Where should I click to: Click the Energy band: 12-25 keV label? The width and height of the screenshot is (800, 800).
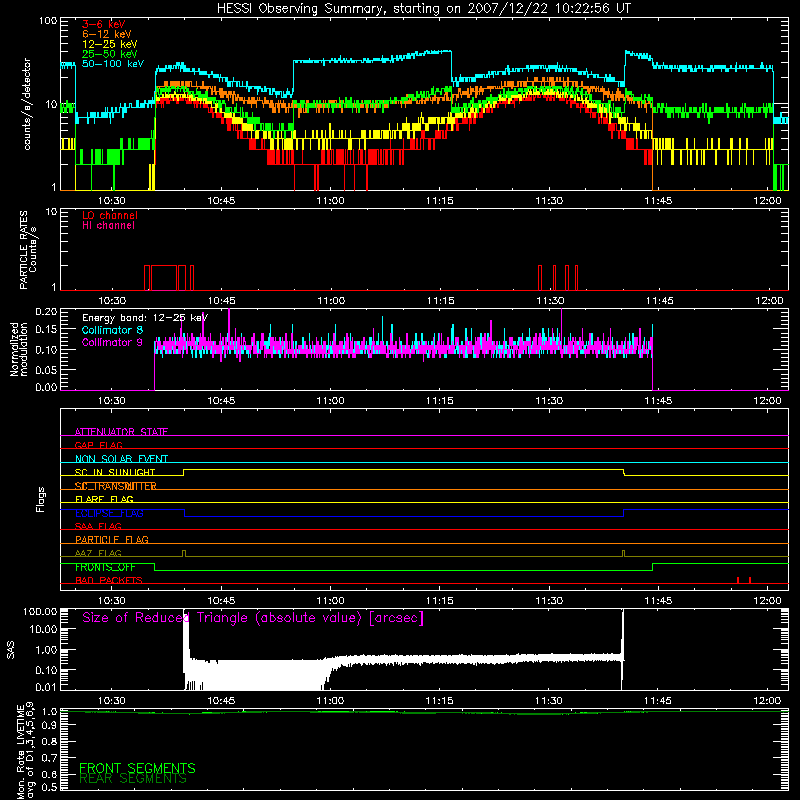(x=145, y=318)
